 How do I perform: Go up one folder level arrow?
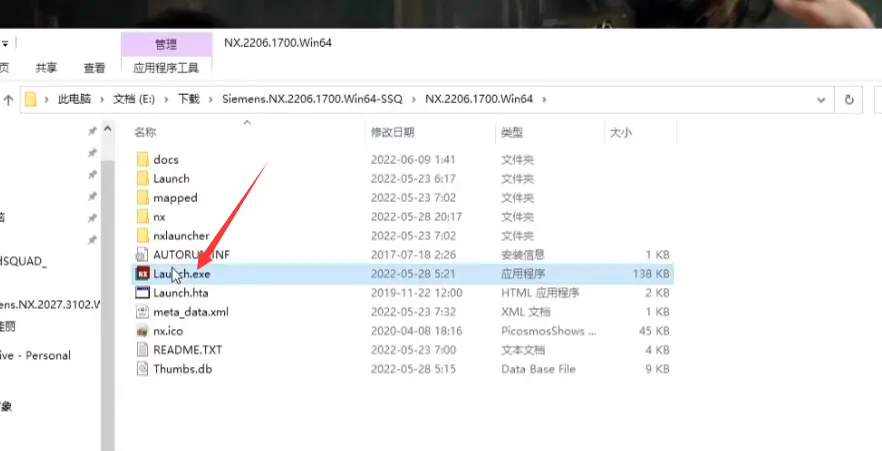point(8,100)
